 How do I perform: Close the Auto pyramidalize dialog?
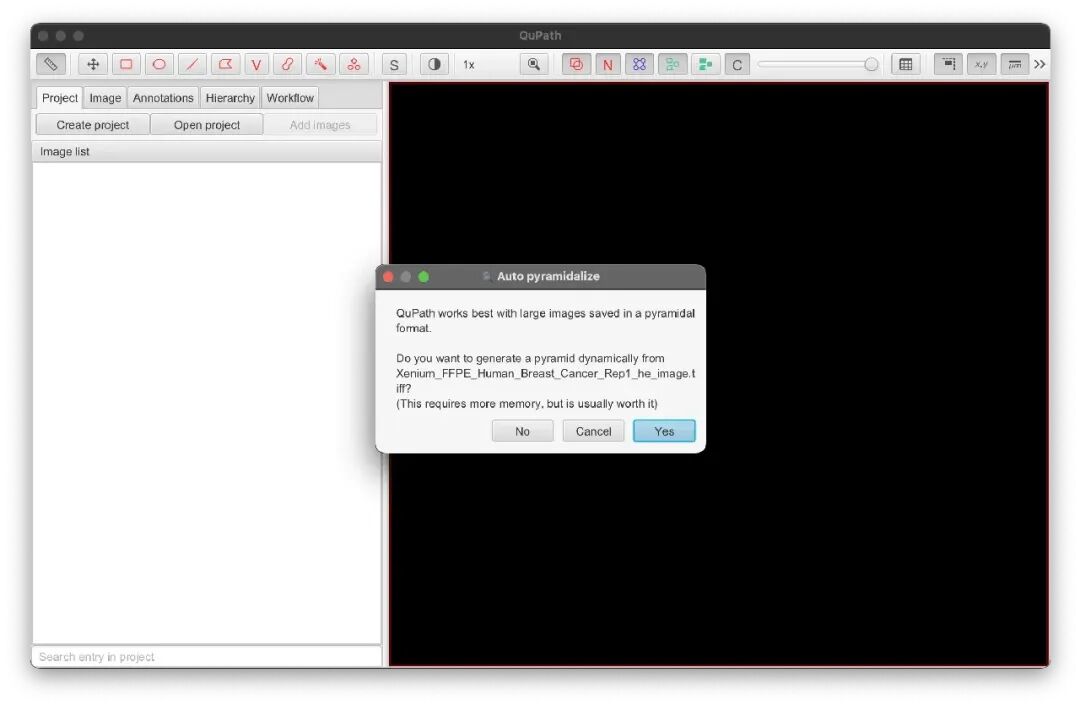coord(388,277)
